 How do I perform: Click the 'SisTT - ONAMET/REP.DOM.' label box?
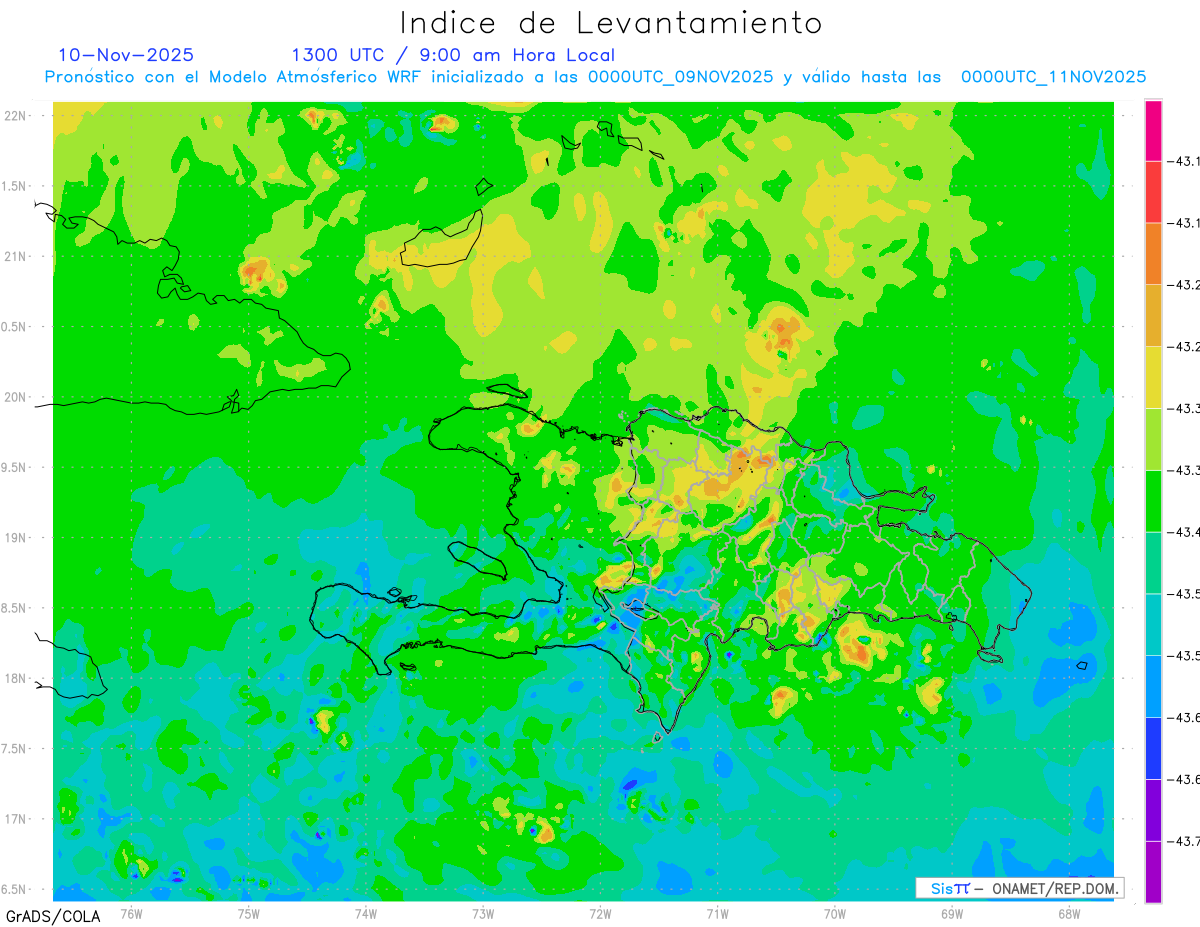pyautogui.click(x=1020, y=888)
